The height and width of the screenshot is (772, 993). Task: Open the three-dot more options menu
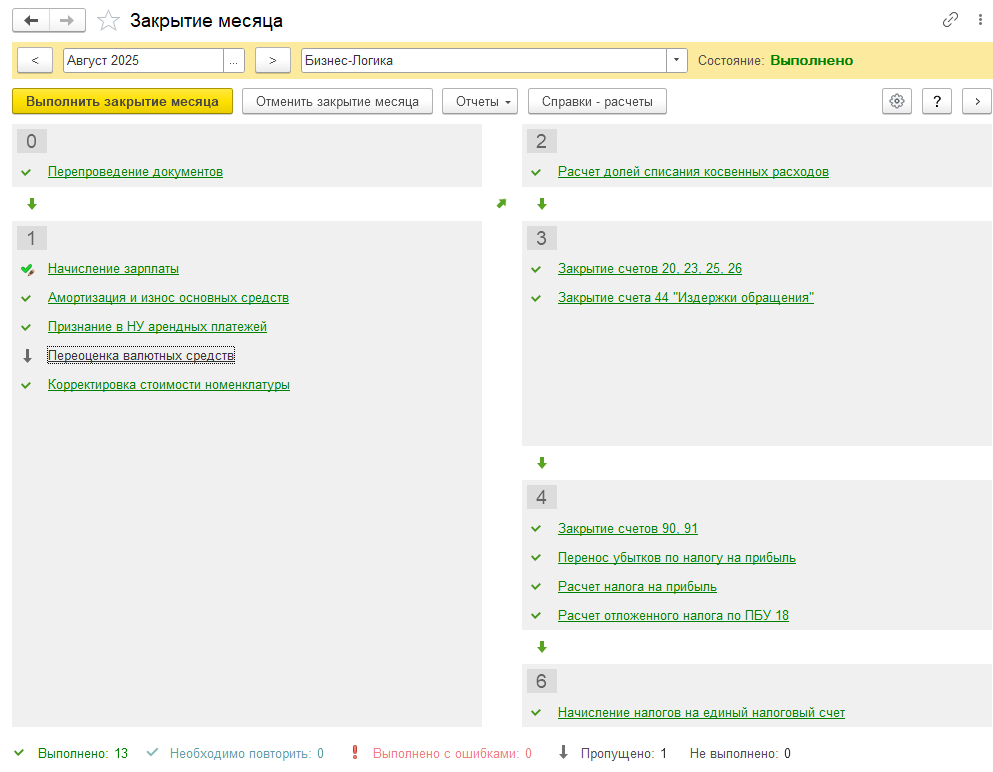pos(980,20)
